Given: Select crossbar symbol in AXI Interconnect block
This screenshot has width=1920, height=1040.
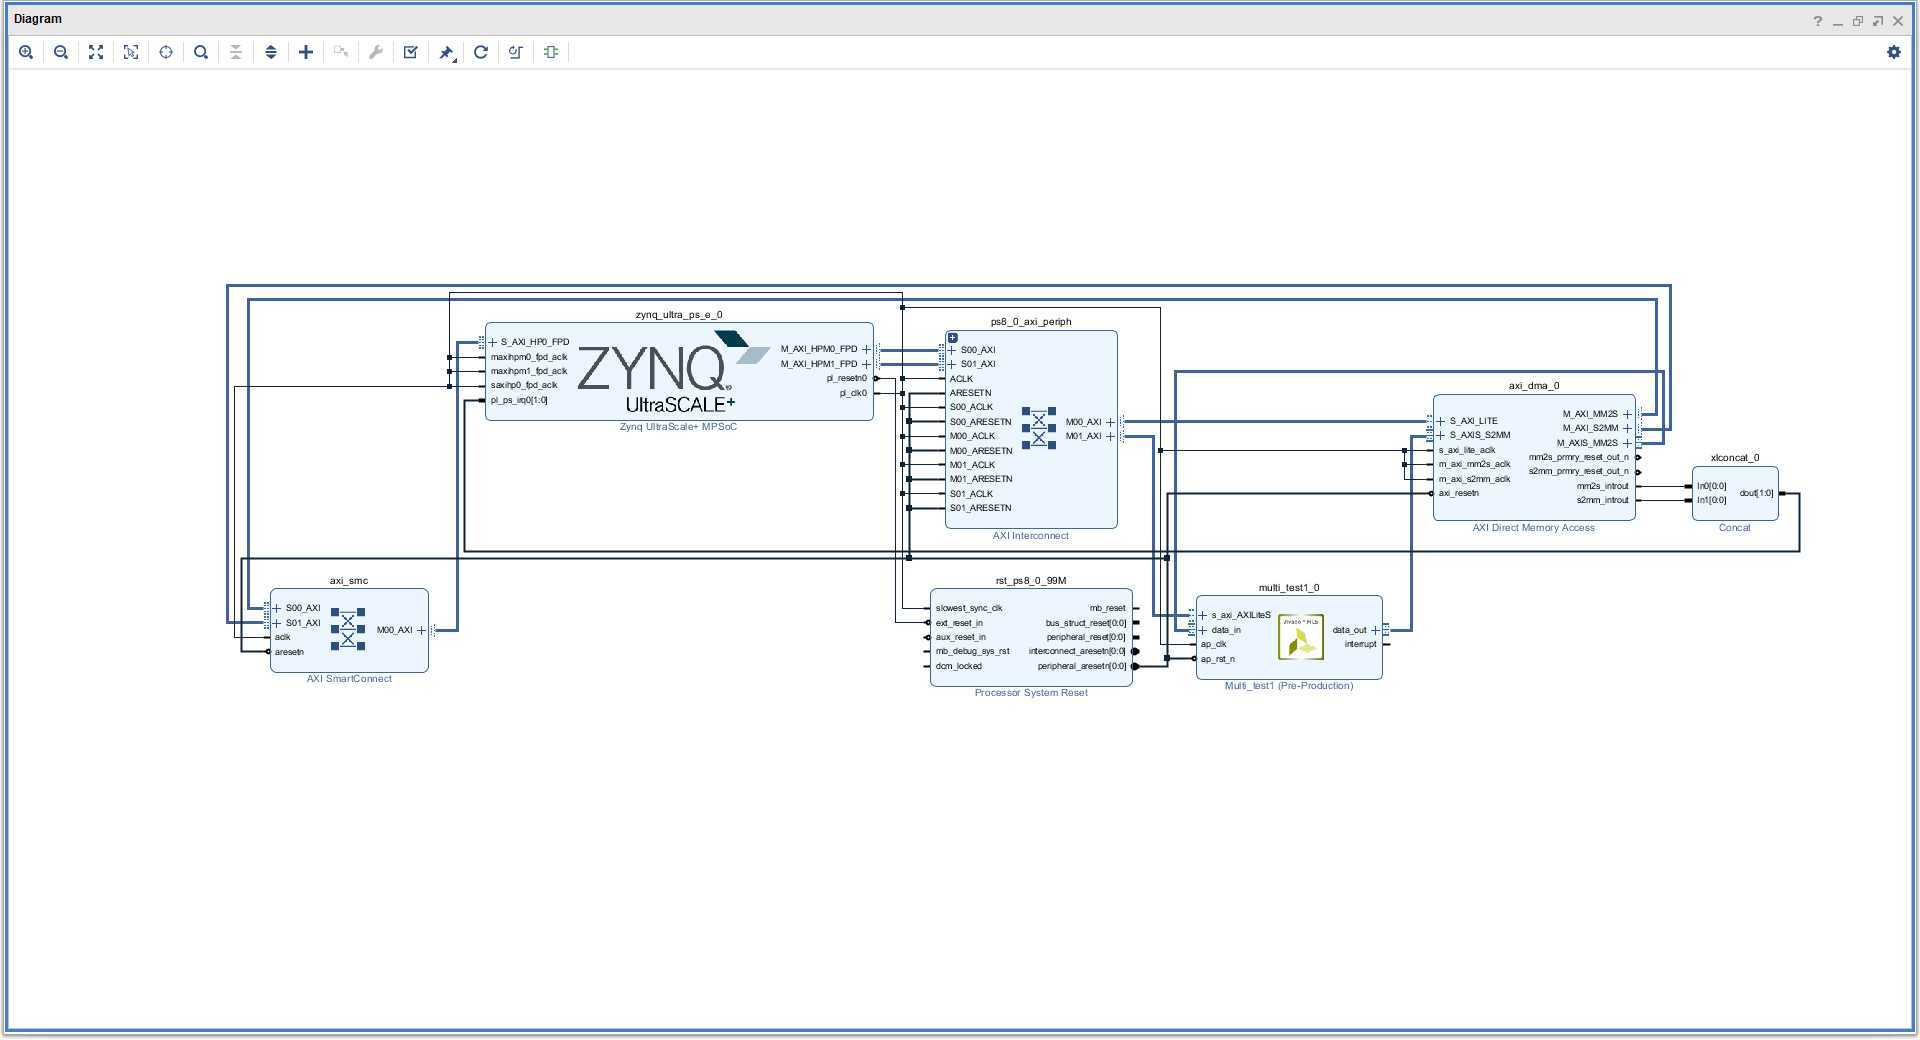Looking at the screenshot, I should (1039, 428).
